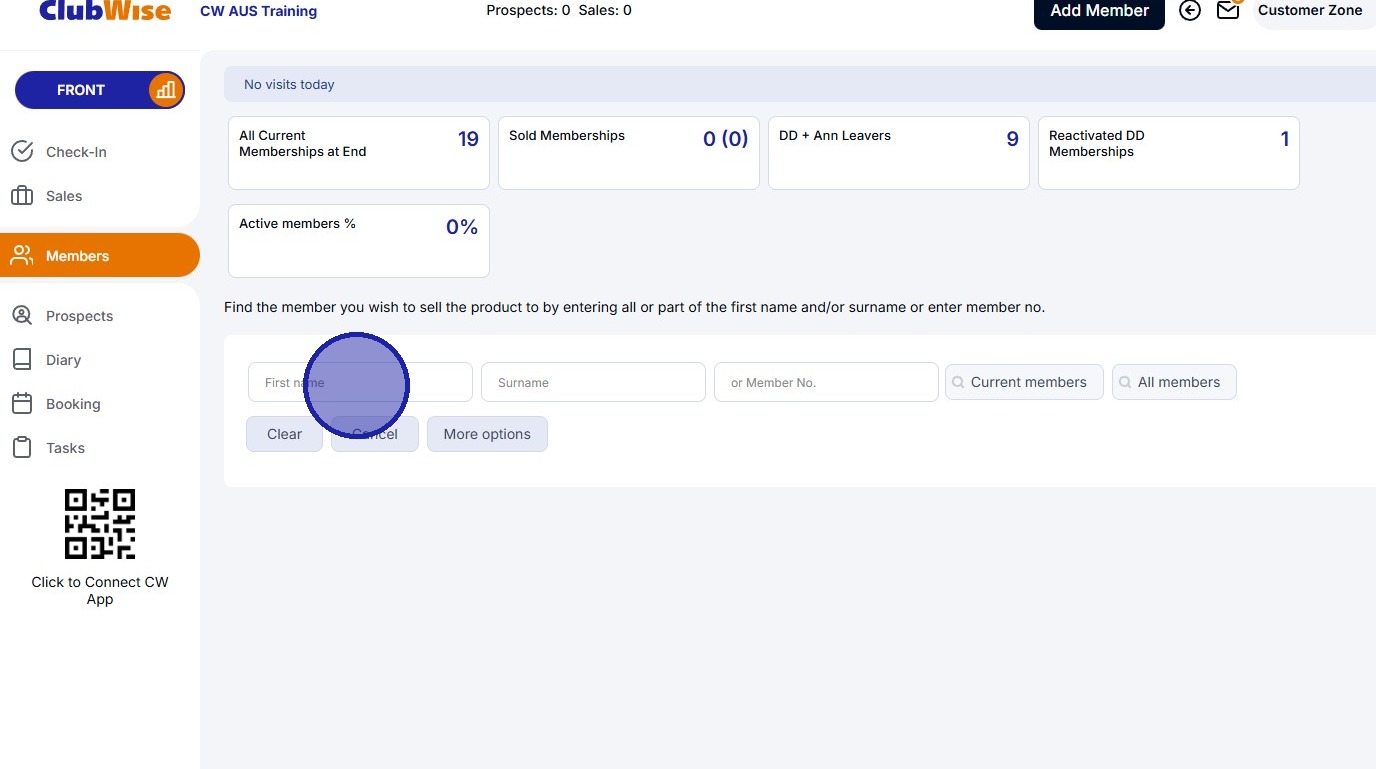Click the Diary book icon

[22, 360]
